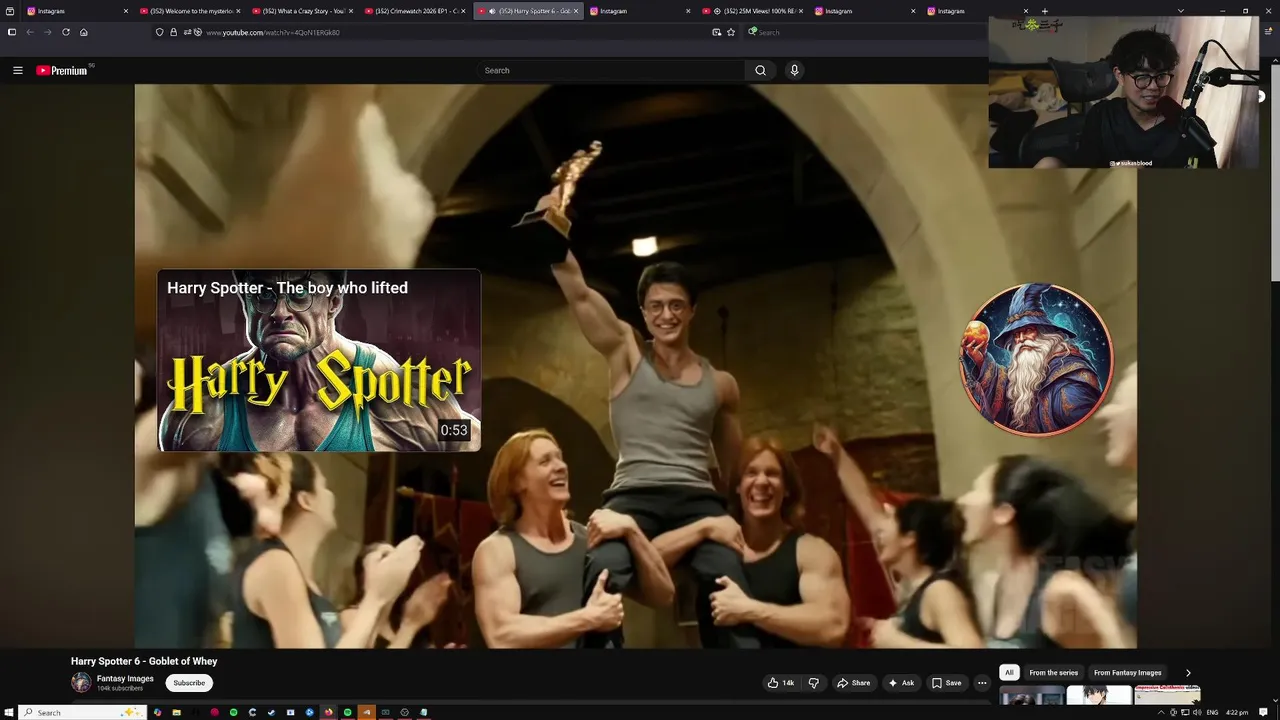Close the Harry Spotter 6 browser tab
1280x720 pixels.
click(576, 11)
